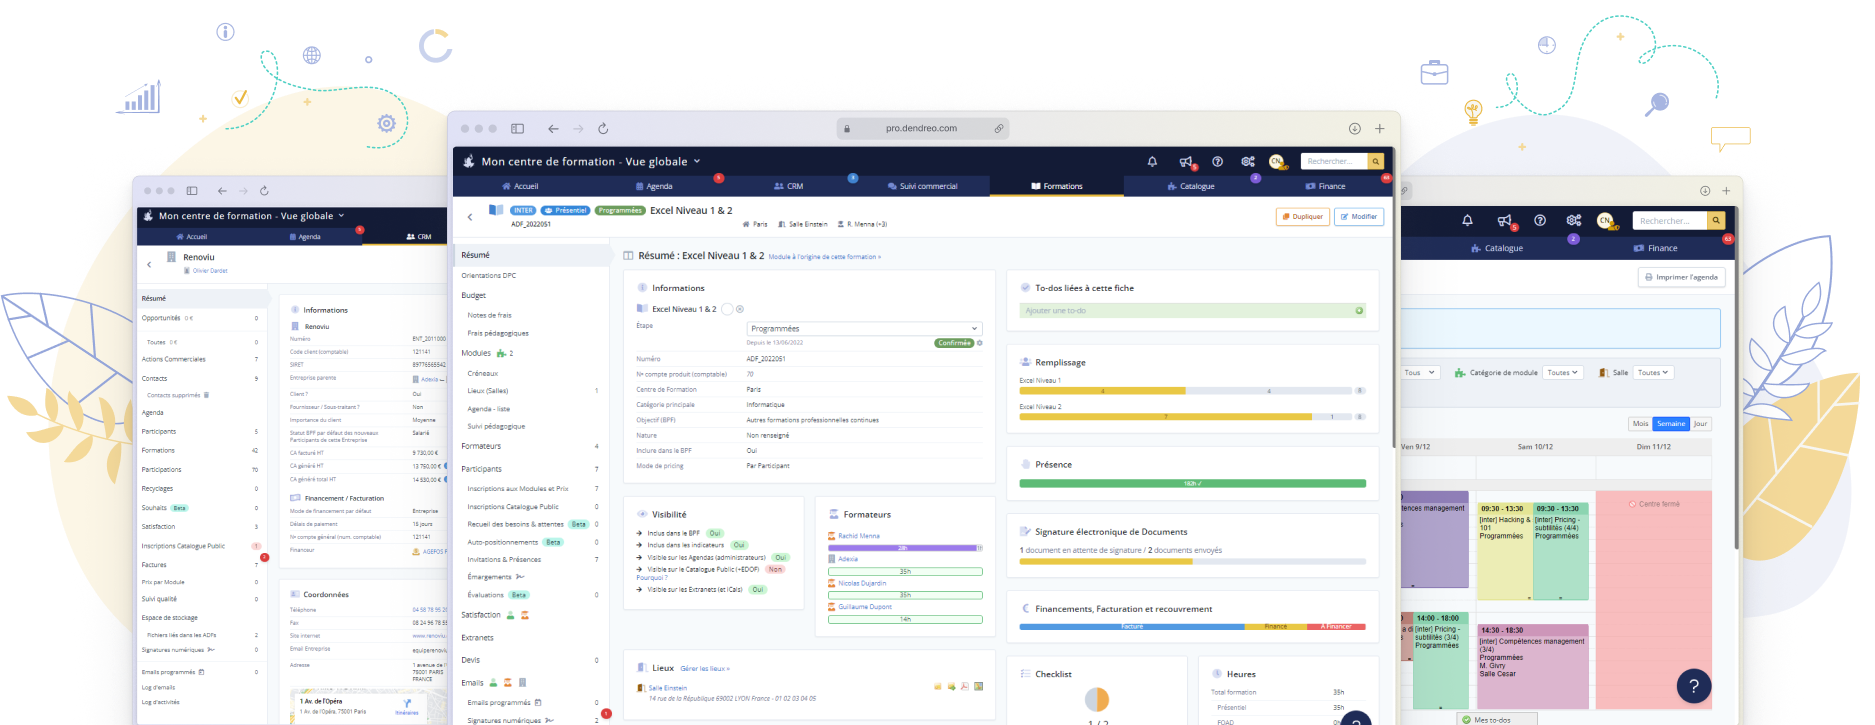Open Accueil tab in center window
Screen dimensions: 1875x725
click(520, 186)
